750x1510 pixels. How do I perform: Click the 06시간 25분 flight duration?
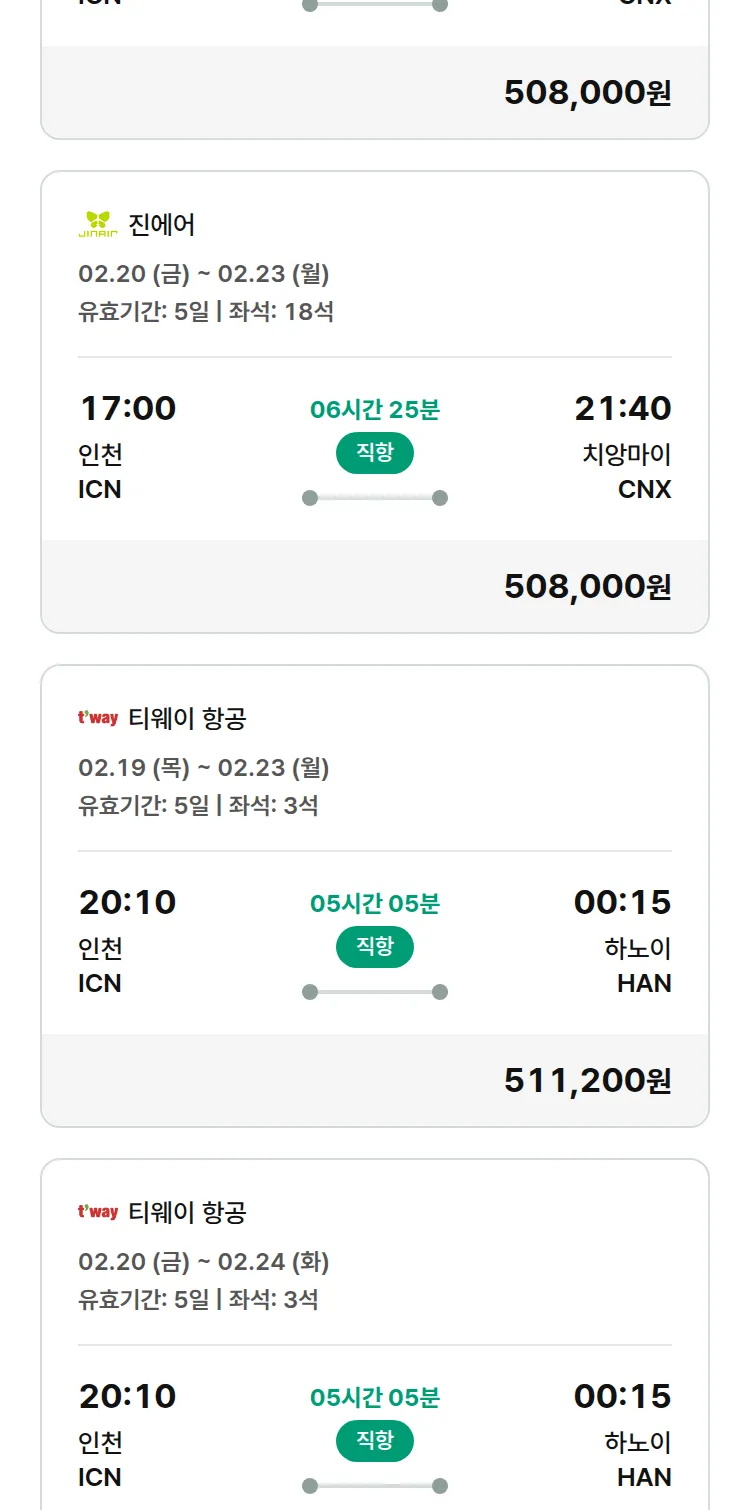coord(375,409)
